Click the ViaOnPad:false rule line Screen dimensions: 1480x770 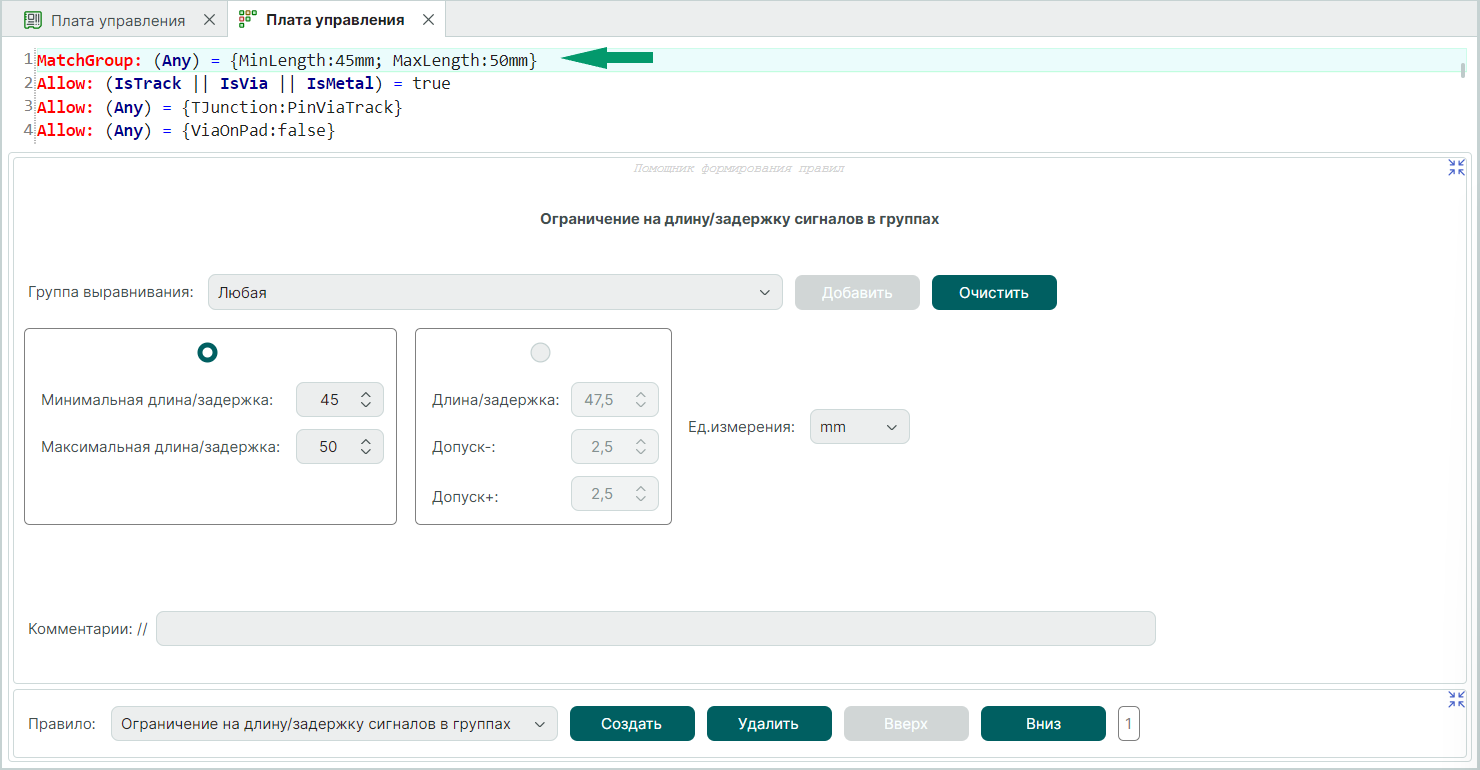186,131
